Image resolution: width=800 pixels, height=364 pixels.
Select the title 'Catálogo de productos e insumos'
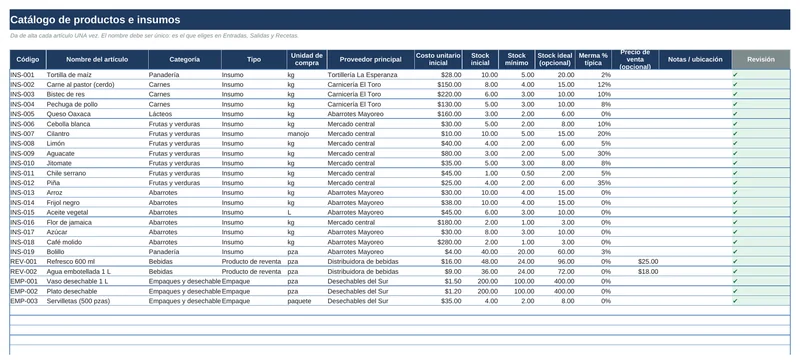coord(95,20)
